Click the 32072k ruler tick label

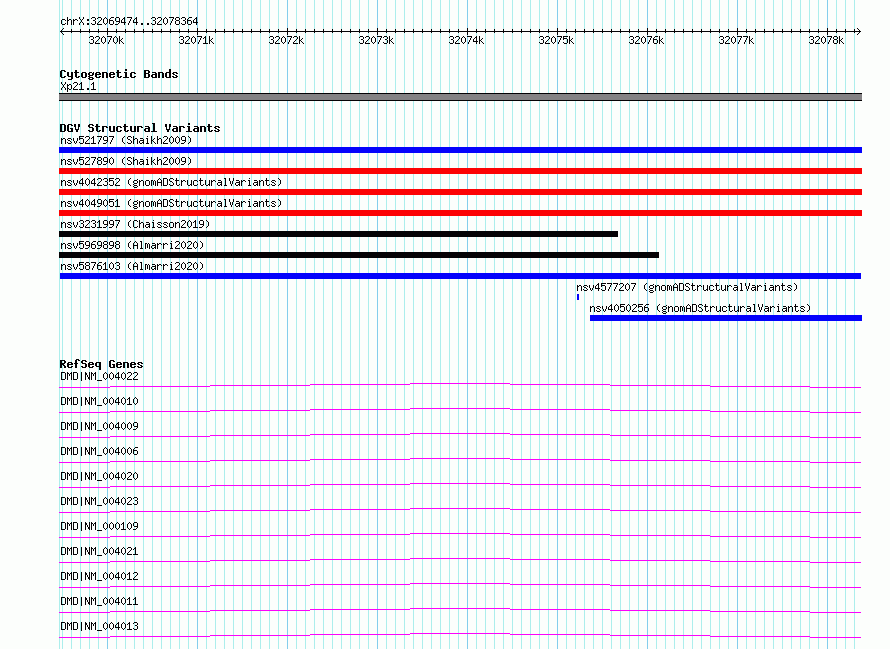point(286,40)
